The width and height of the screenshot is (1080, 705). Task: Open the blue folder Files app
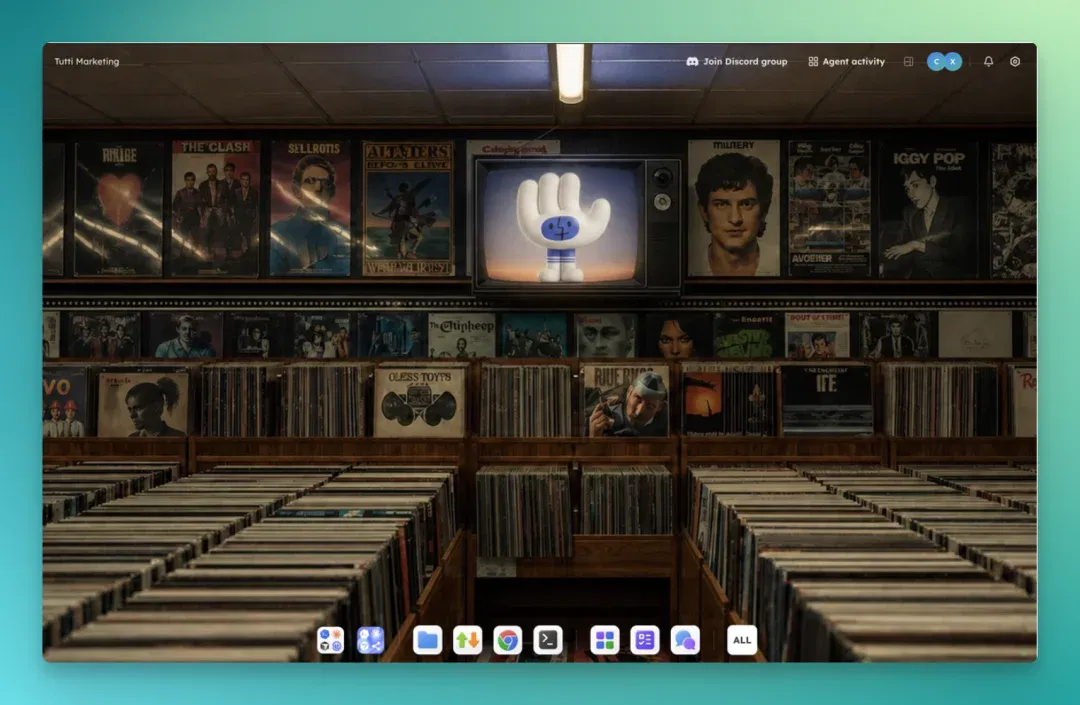(427, 640)
